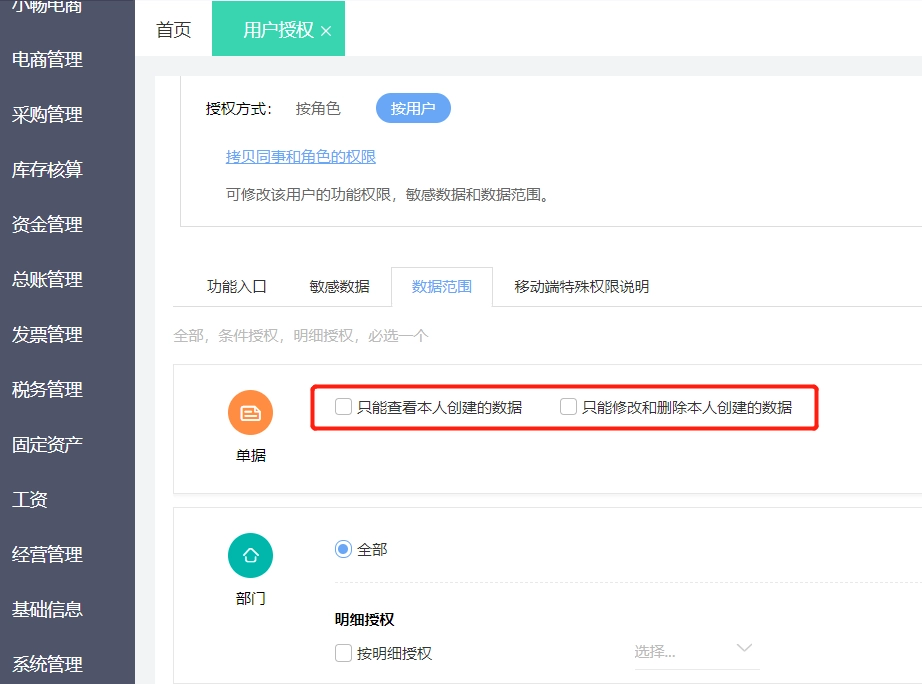The height and width of the screenshot is (684, 922).
Task: Open 库存核算 in the sidebar
Action: pyautogui.click(x=47, y=169)
